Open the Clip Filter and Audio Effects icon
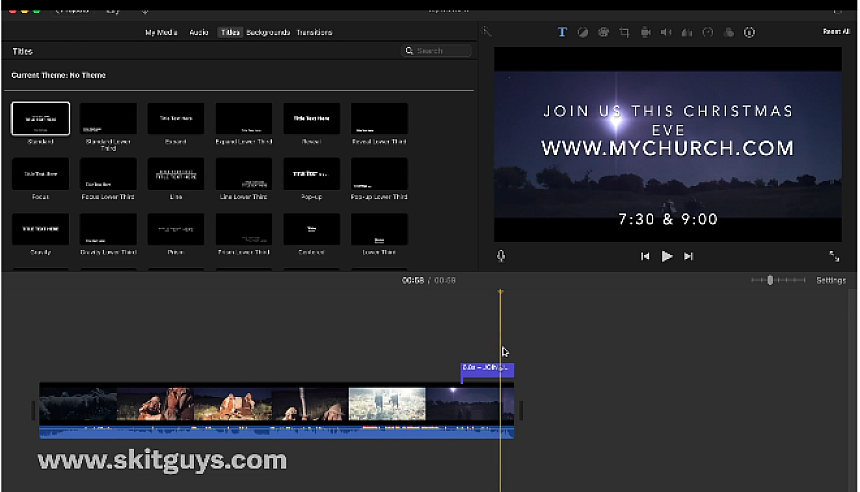Image resolution: width=860 pixels, height=492 pixels. [729, 32]
